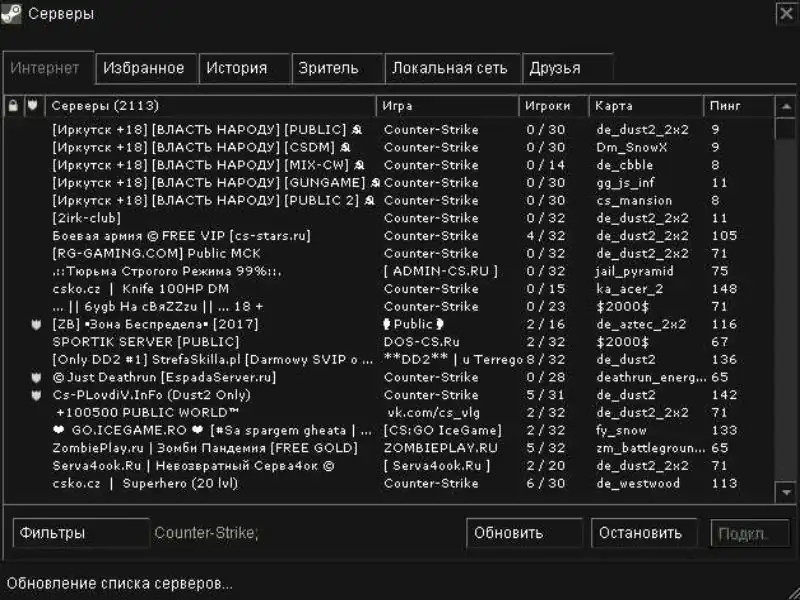Select SPORTIK SERVER [PUBLIC] row

pyautogui.click(x=389, y=342)
